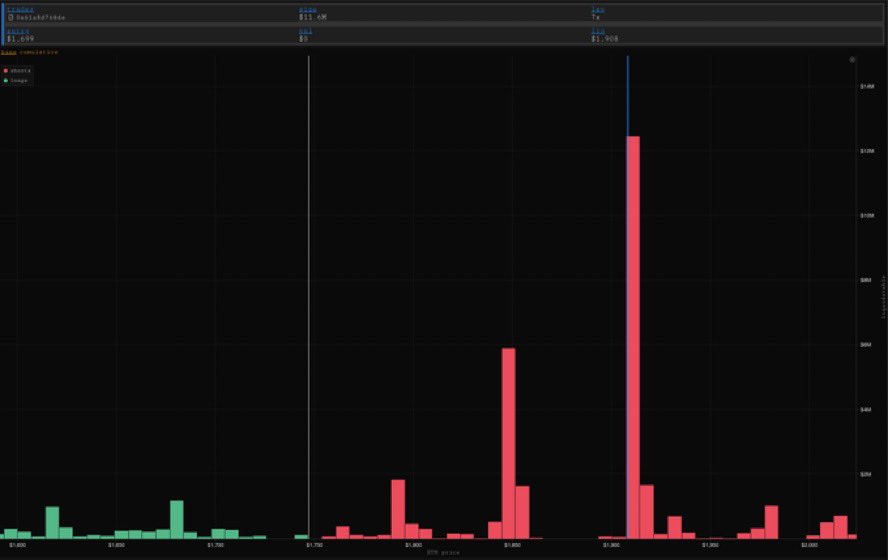Switch to the cumulative view tab

[39, 52]
